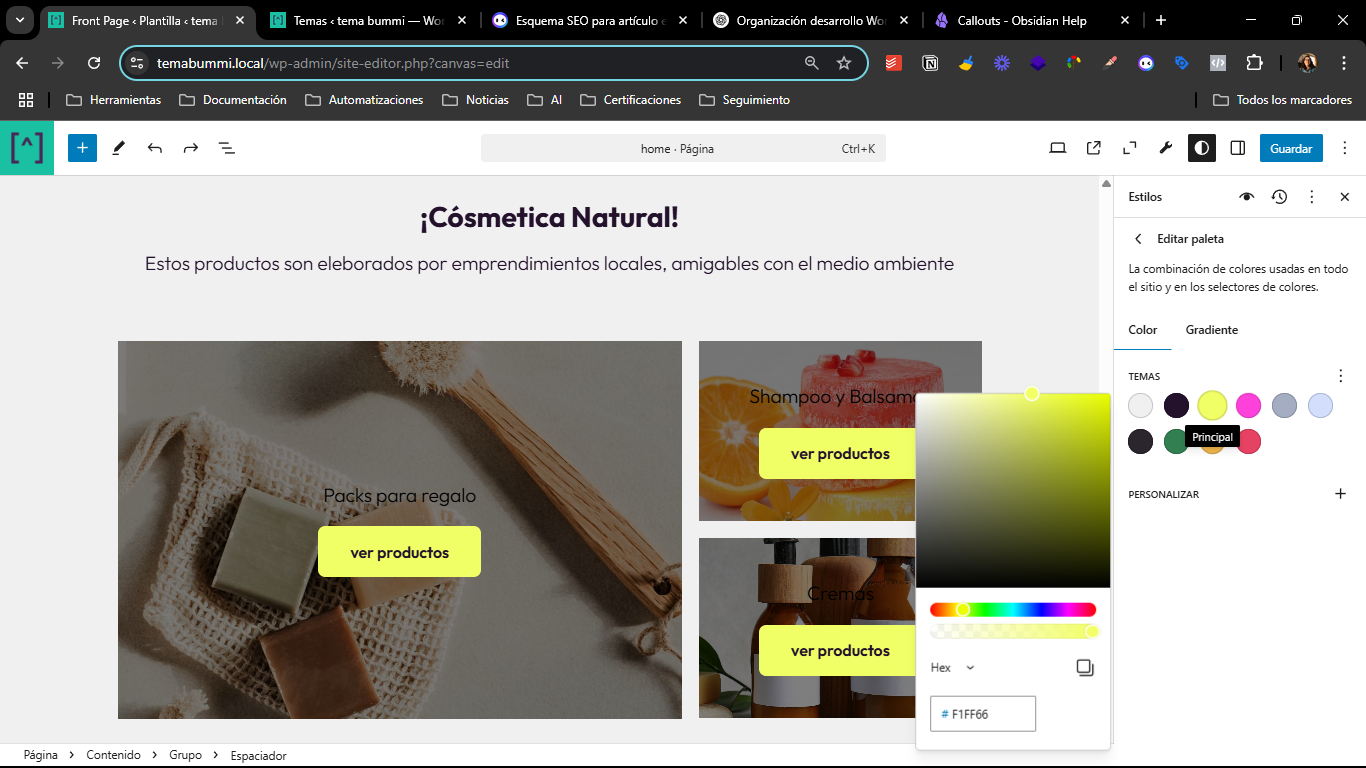The width and height of the screenshot is (1366, 768).
Task: Click the Guardar save button
Action: coord(1290,148)
